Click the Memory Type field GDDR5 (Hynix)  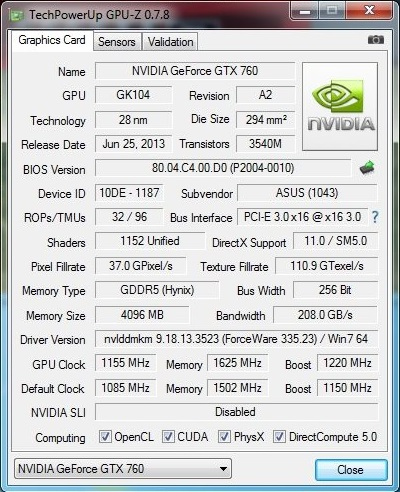pyautogui.click(x=157, y=290)
